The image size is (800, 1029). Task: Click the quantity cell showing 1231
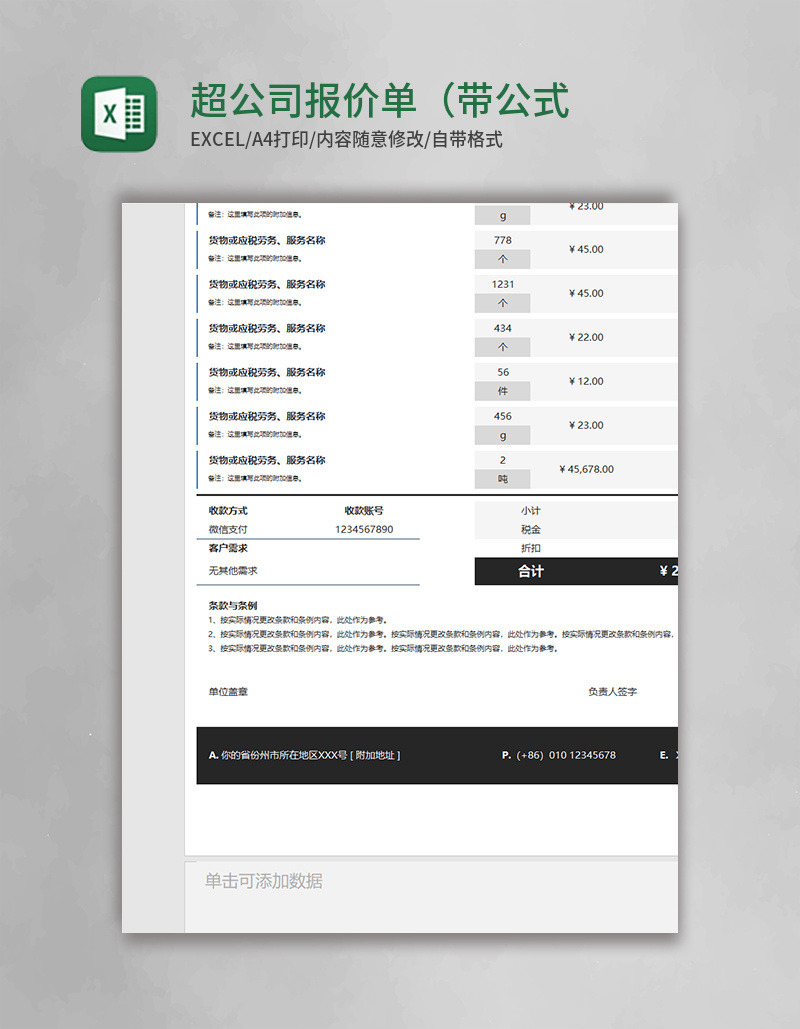coord(503,284)
